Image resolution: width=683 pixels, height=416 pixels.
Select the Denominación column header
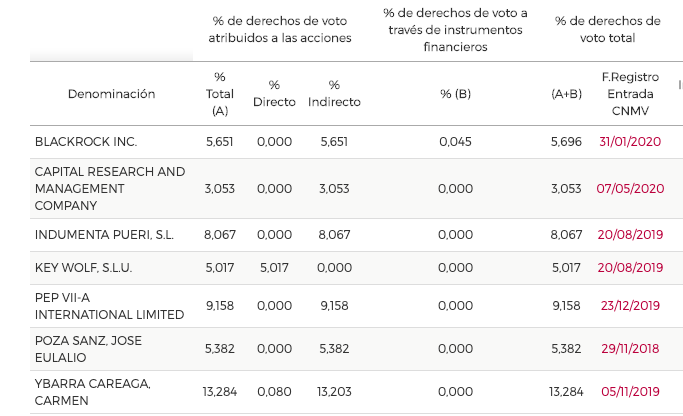[x=112, y=94]
